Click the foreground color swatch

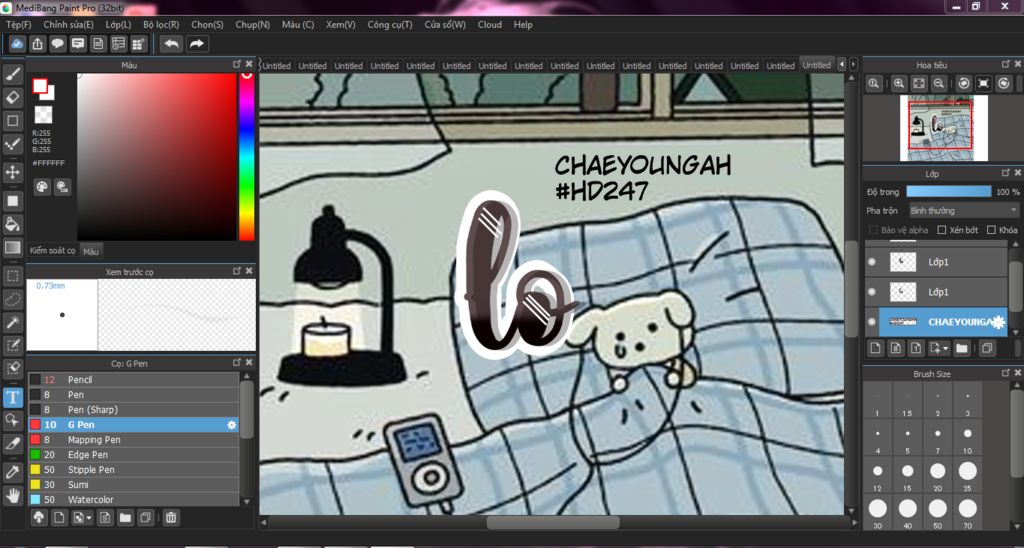[40, 86]
